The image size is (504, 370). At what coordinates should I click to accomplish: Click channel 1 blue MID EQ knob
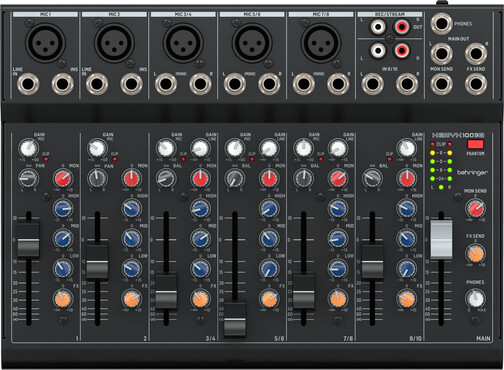63,238
